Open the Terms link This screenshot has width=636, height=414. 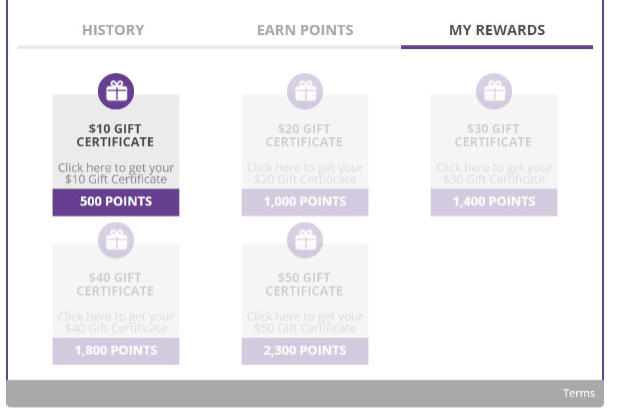point(579,393)
